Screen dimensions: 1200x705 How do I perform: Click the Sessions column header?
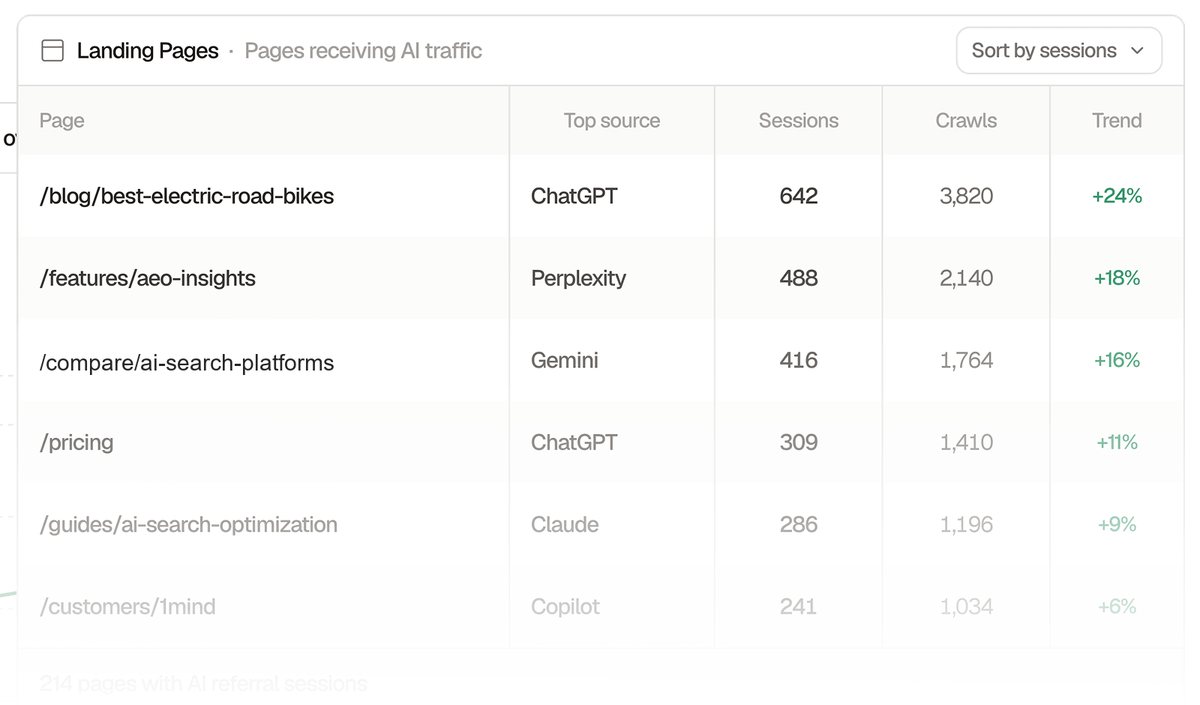[x=798, y=120]
